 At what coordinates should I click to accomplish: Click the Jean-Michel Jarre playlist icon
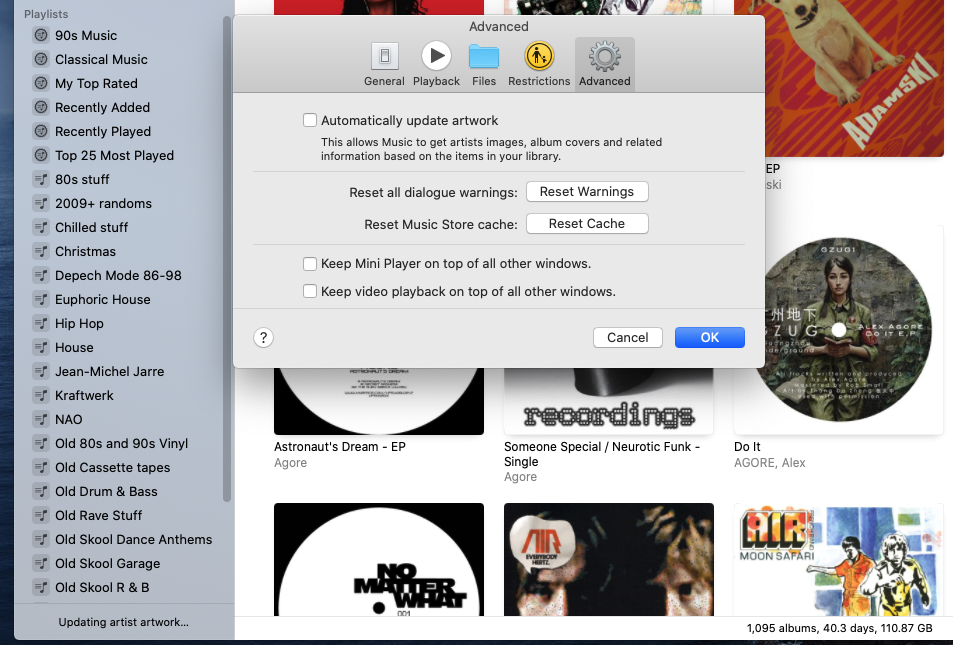[x=41, y=371]
